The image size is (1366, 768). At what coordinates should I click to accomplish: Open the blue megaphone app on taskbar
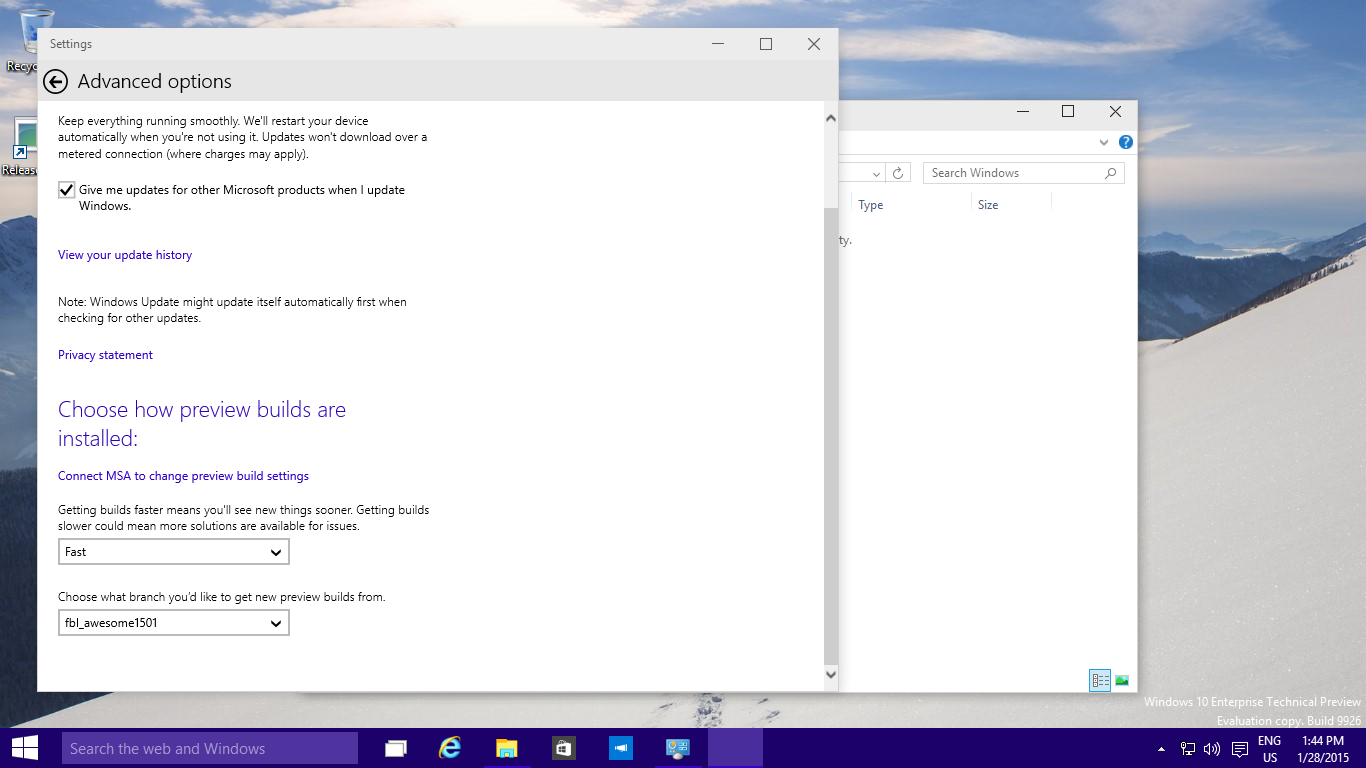click(621, 748)
